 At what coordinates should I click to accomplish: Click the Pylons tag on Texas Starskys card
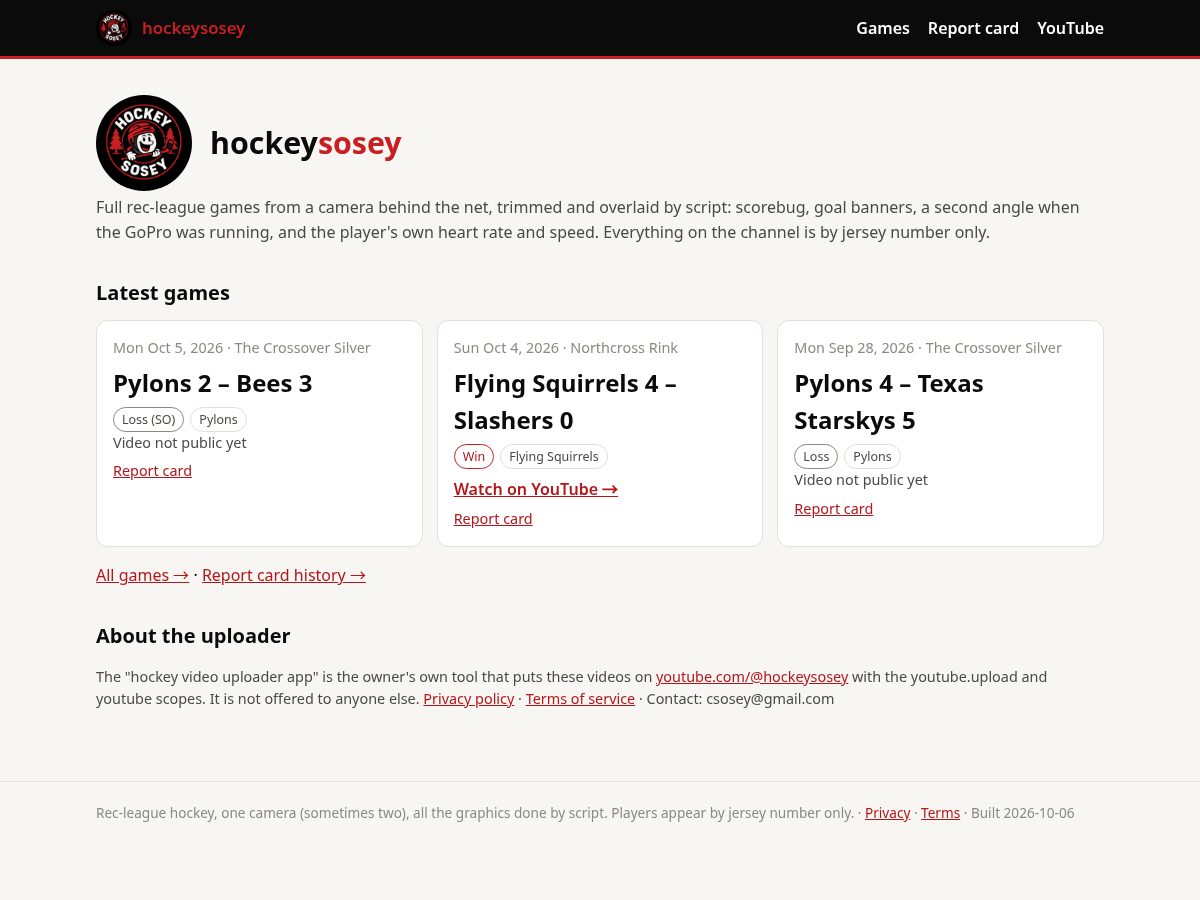872,457
